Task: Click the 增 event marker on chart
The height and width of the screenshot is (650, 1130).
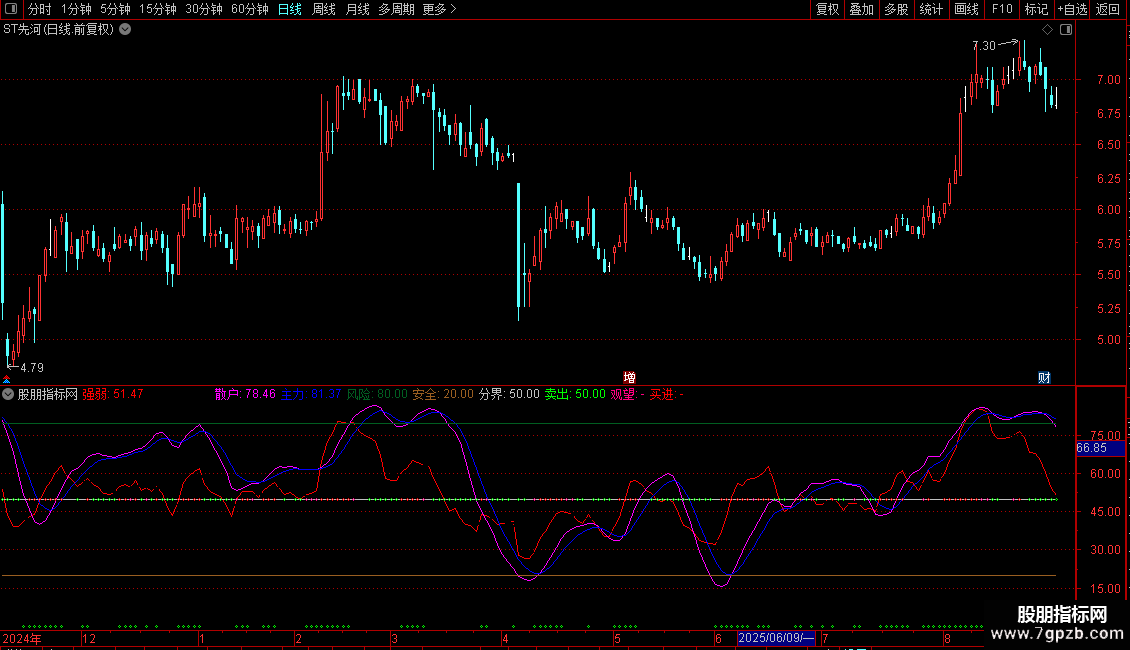Action: pos(630,377)
